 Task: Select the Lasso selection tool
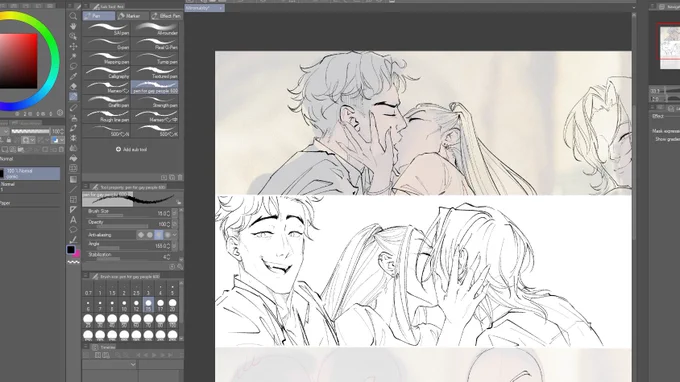73,66
